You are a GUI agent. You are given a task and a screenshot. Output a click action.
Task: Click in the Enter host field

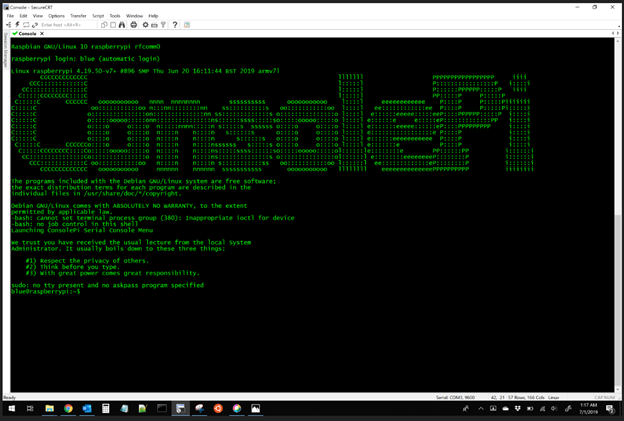pyautogui.click(x=68, y=25)
